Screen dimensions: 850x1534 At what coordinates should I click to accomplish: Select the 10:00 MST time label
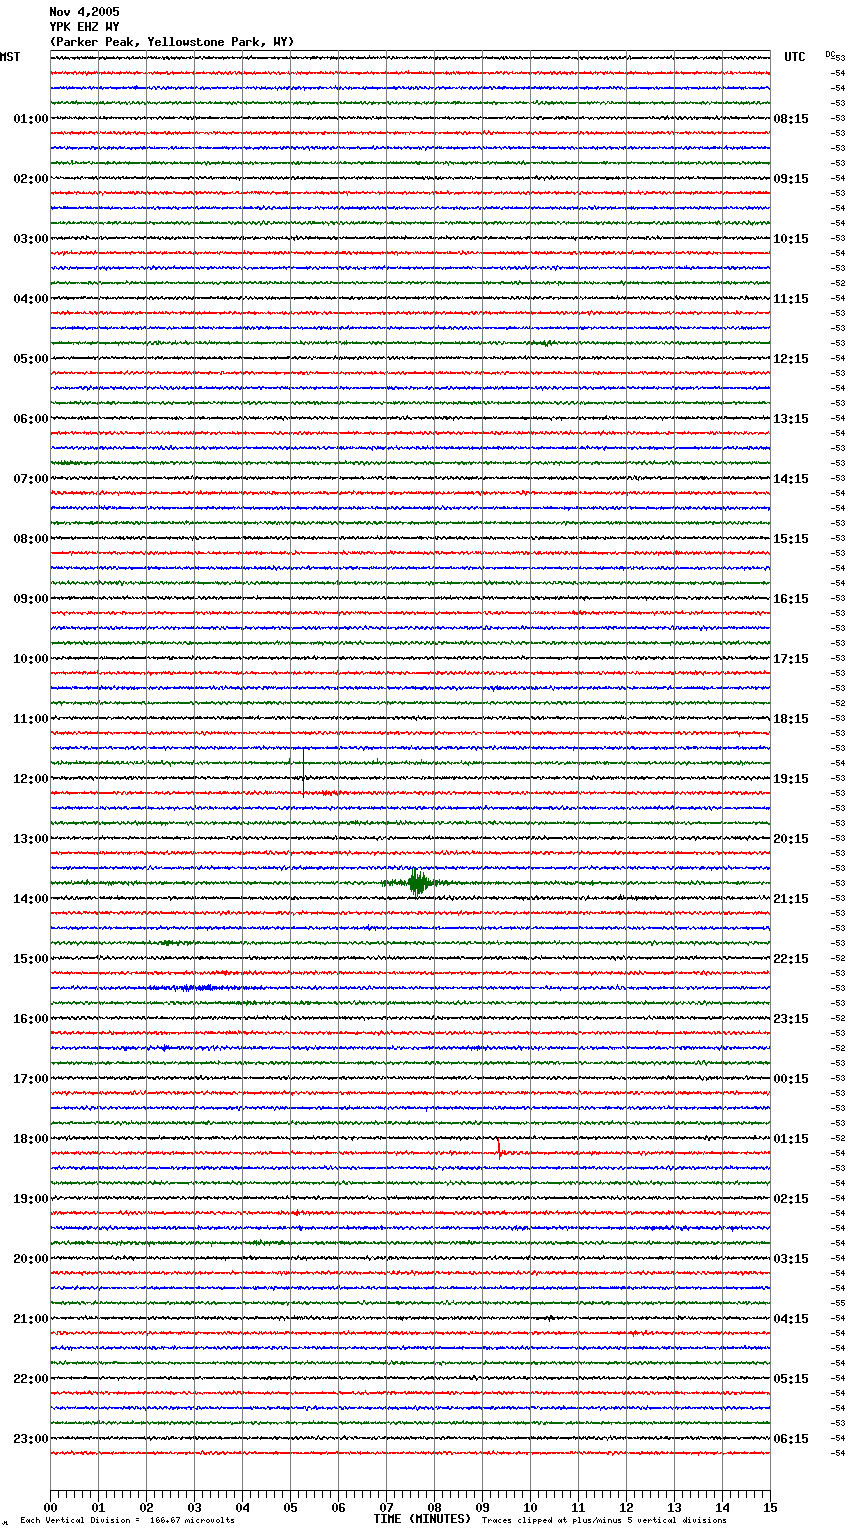[31, 659]
